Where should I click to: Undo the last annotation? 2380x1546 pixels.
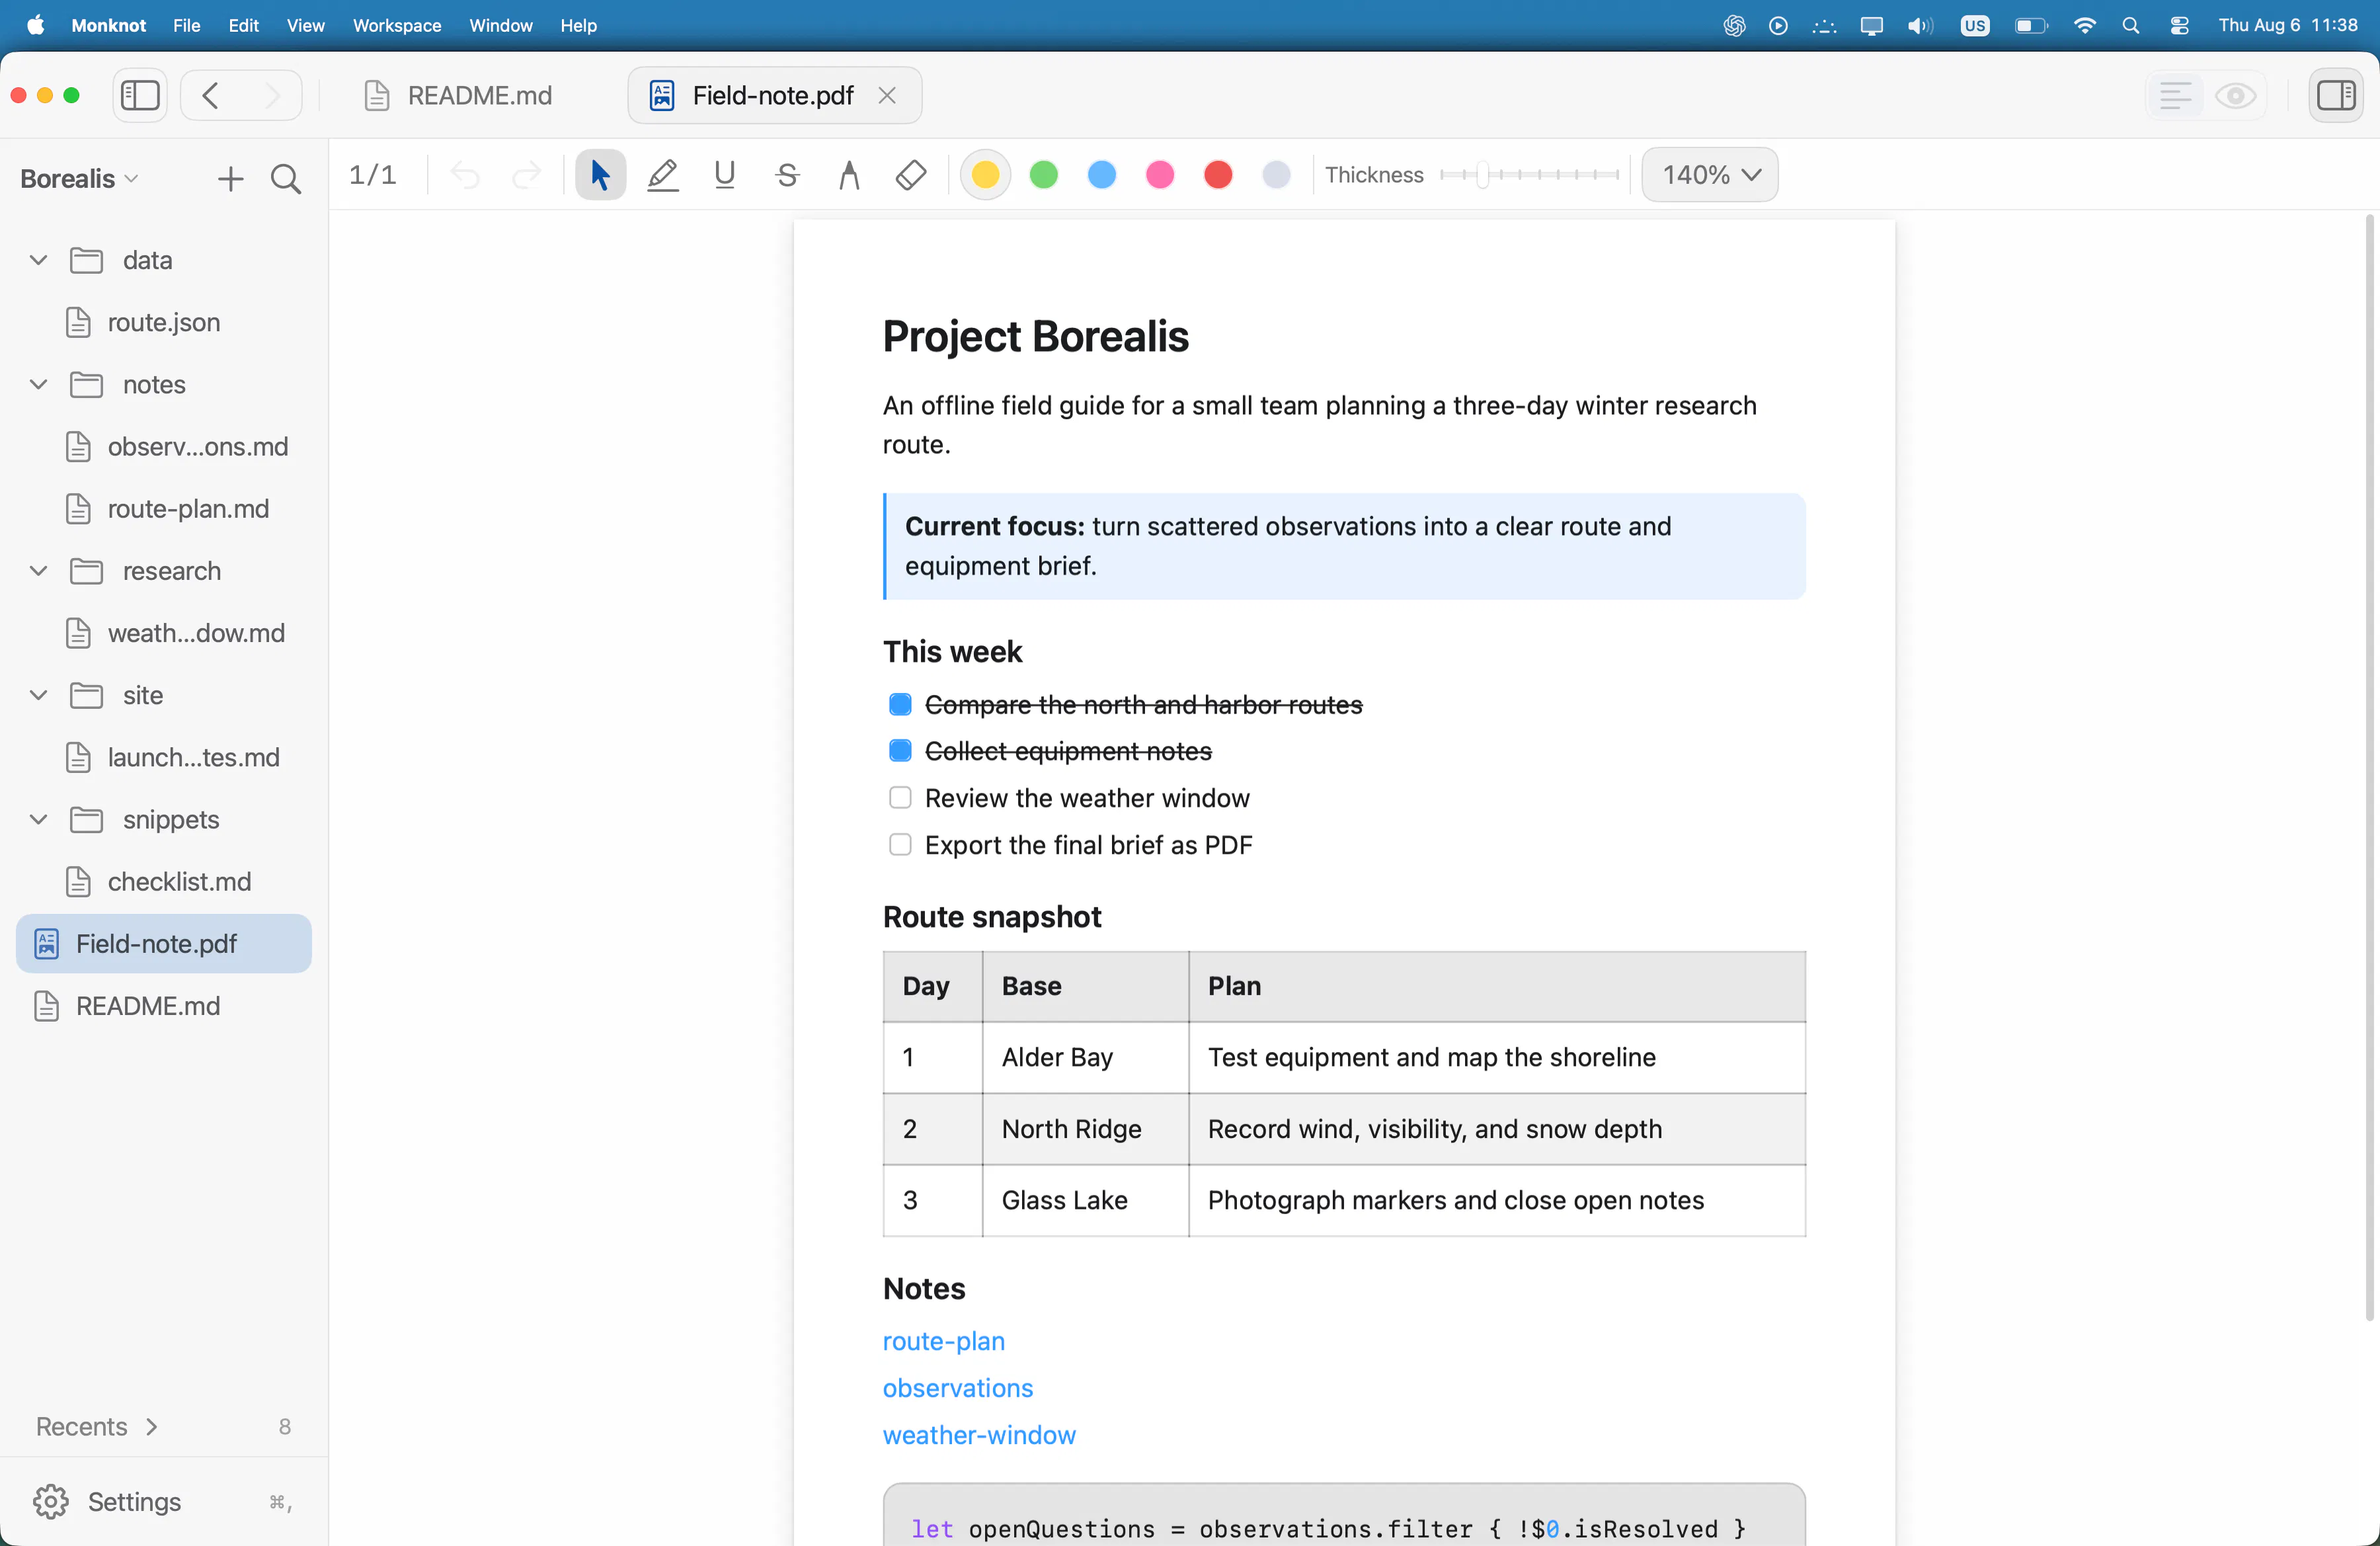[465, 176]
